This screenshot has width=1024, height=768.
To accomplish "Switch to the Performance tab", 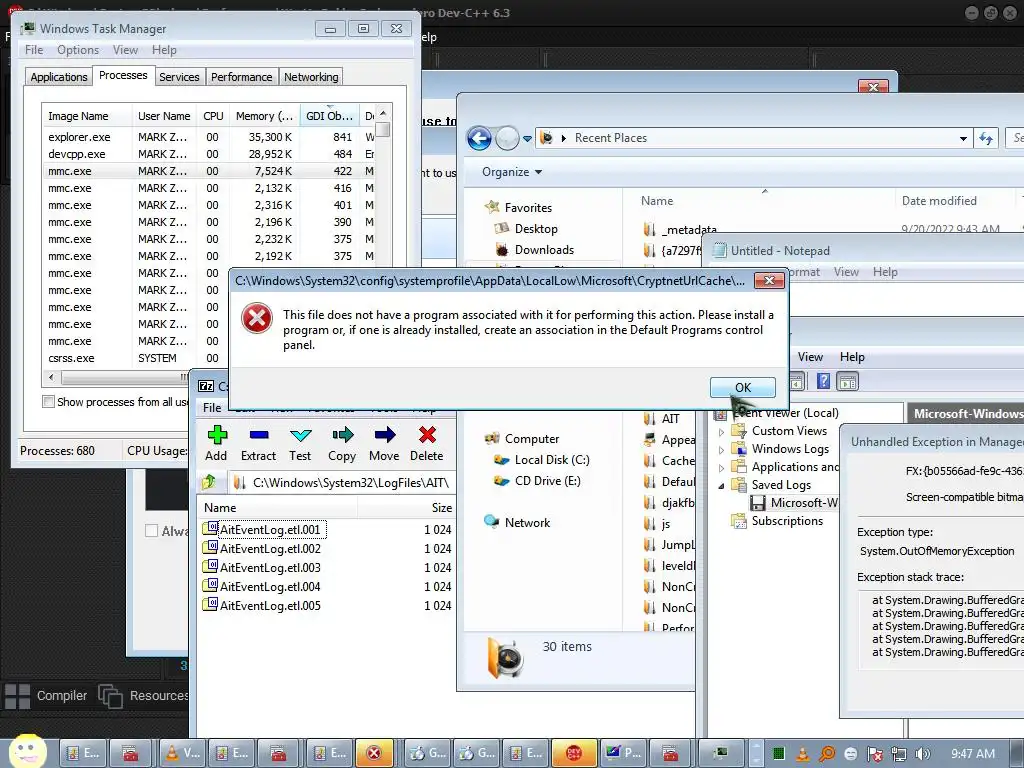I will (x=242, y=77).
